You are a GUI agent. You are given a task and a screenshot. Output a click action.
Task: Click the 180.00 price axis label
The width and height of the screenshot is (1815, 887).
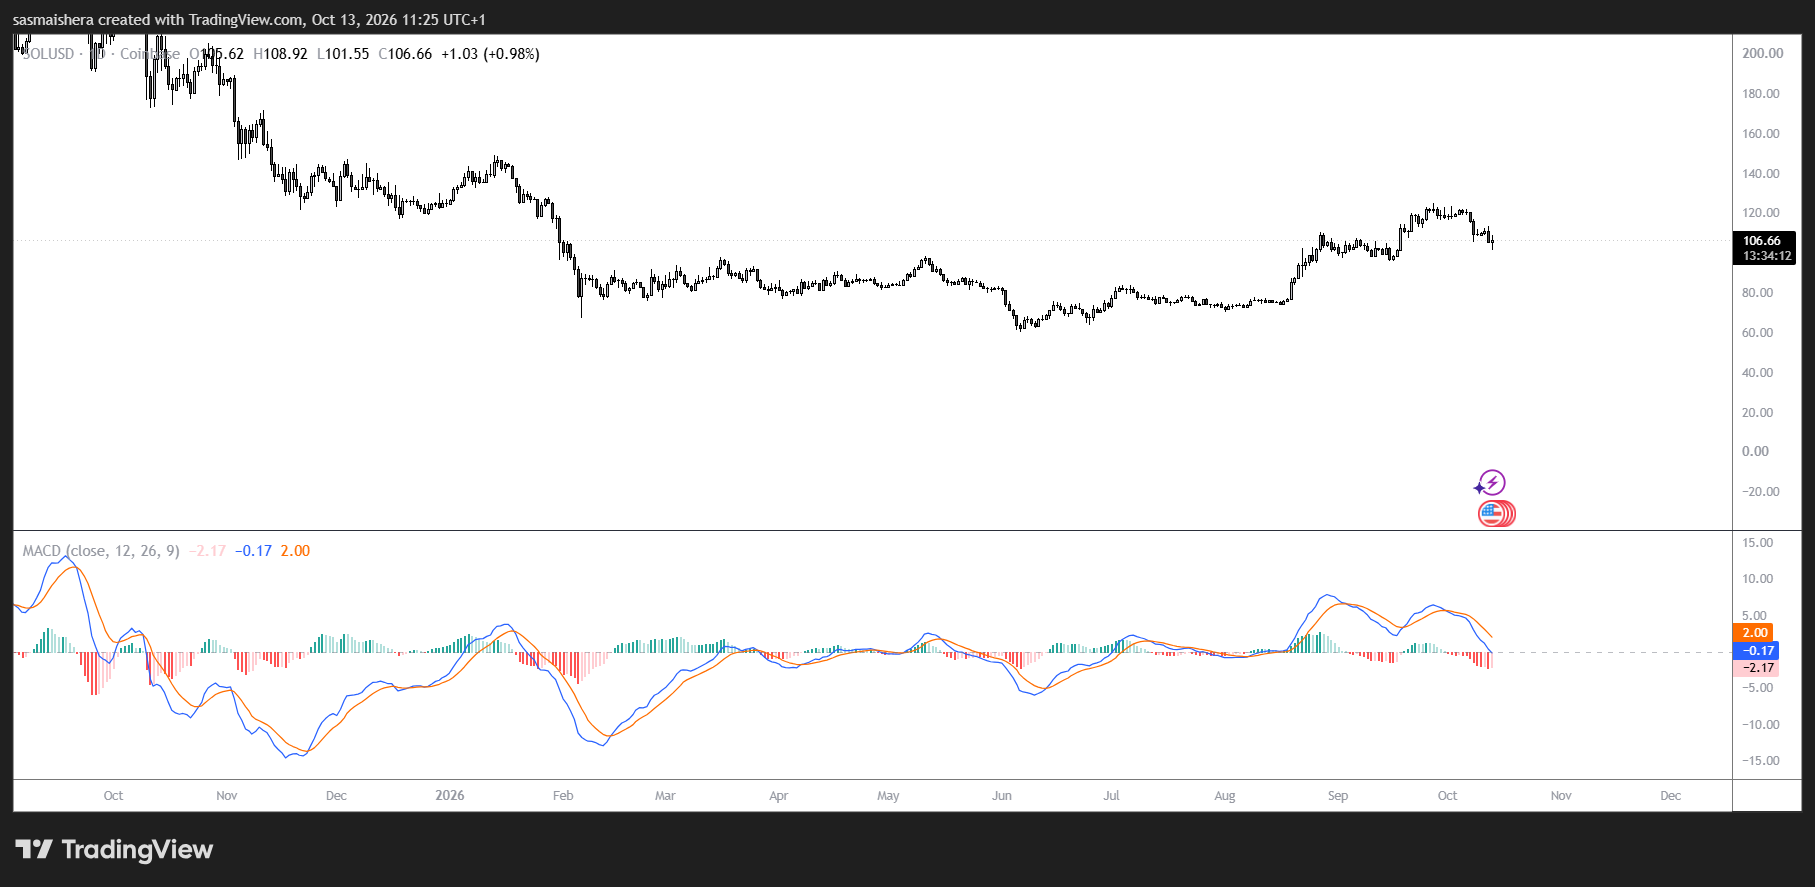(1761, 94)
